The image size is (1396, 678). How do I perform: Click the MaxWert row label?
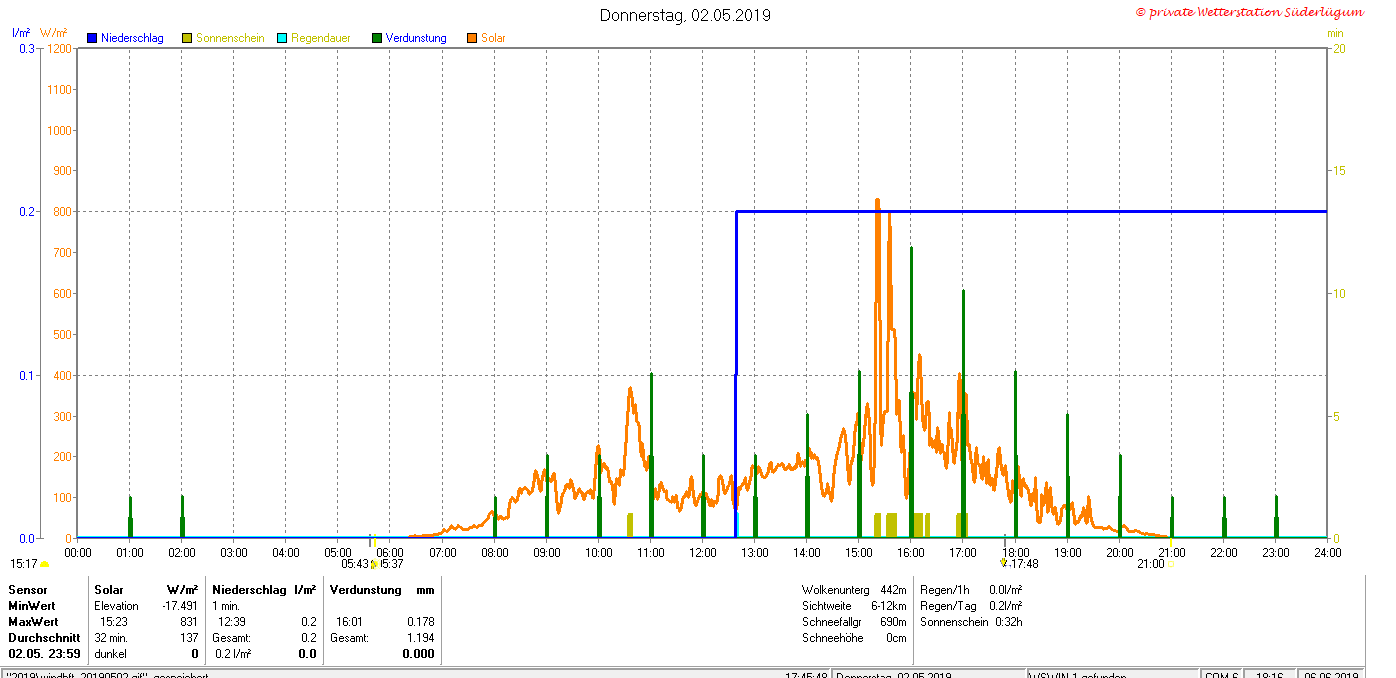33,622
